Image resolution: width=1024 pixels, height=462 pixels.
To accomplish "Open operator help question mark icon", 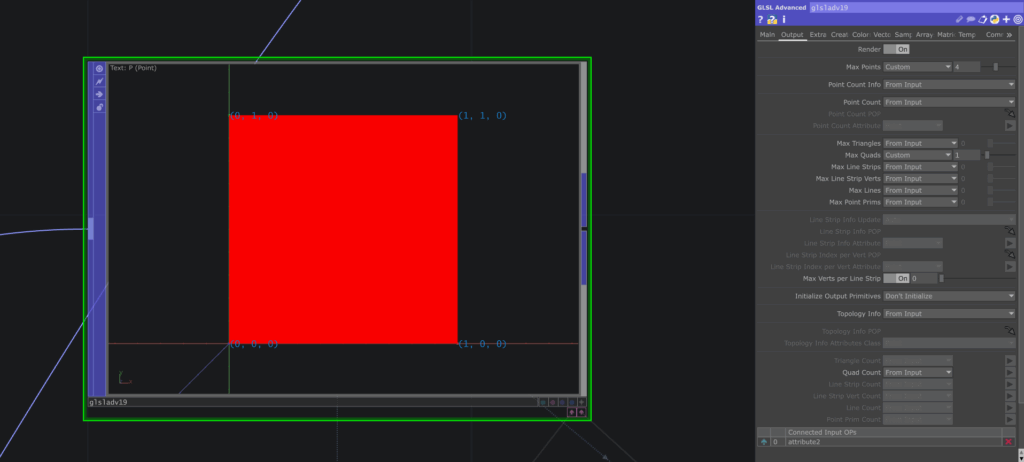I will [x=761, y=20].
